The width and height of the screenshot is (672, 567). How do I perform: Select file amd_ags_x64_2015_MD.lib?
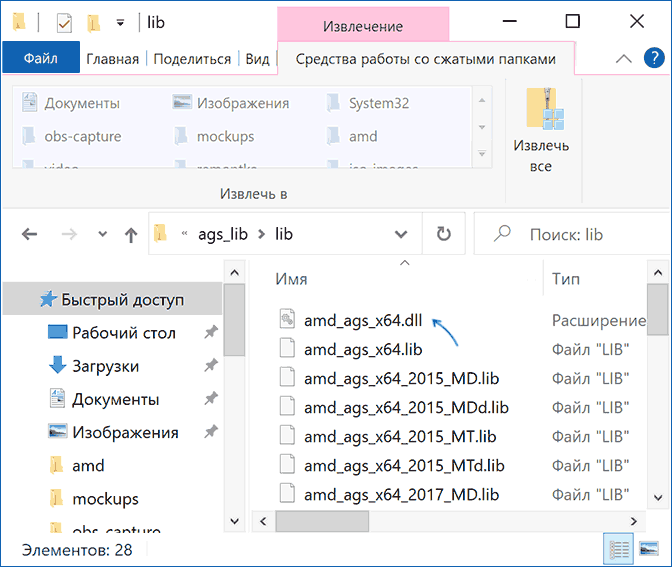[402, 378]
